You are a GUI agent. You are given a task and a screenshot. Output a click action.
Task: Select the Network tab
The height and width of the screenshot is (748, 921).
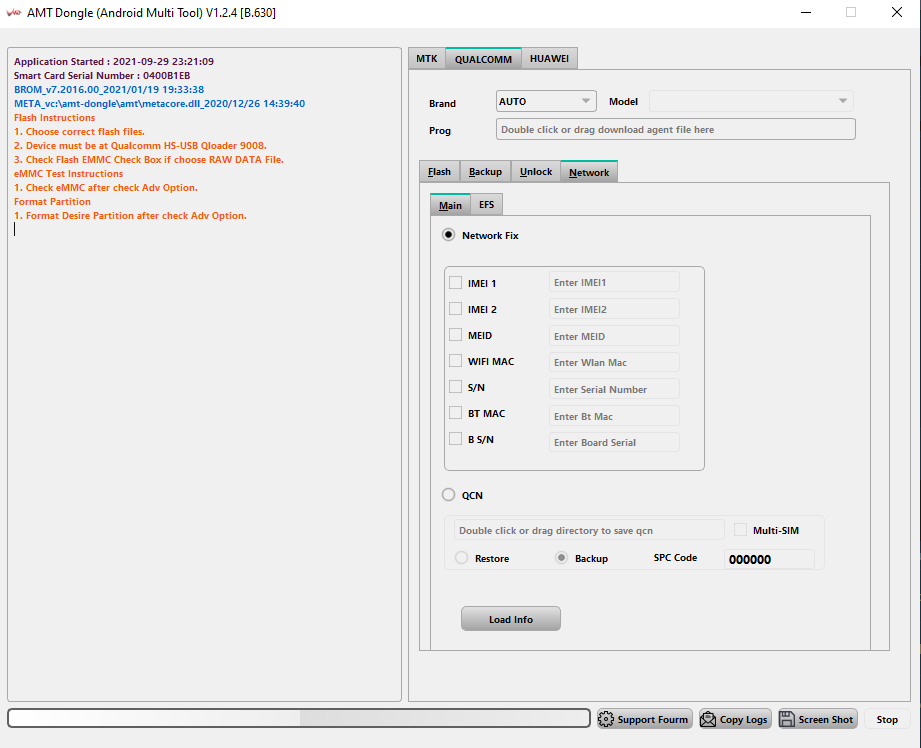tap(589, 172)
